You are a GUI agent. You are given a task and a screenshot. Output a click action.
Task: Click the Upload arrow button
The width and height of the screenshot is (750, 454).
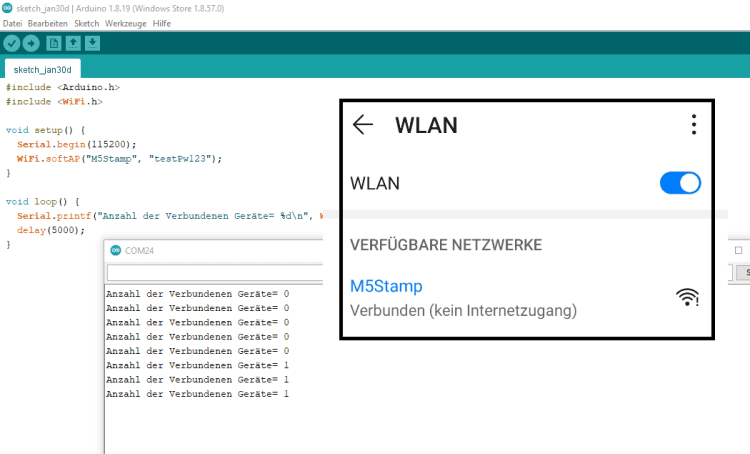(31, 43)
